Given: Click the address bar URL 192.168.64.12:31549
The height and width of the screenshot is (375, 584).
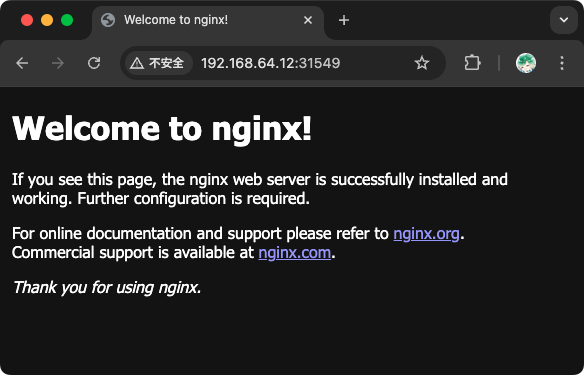Looking at the screenshot, I should click(271, 63).
